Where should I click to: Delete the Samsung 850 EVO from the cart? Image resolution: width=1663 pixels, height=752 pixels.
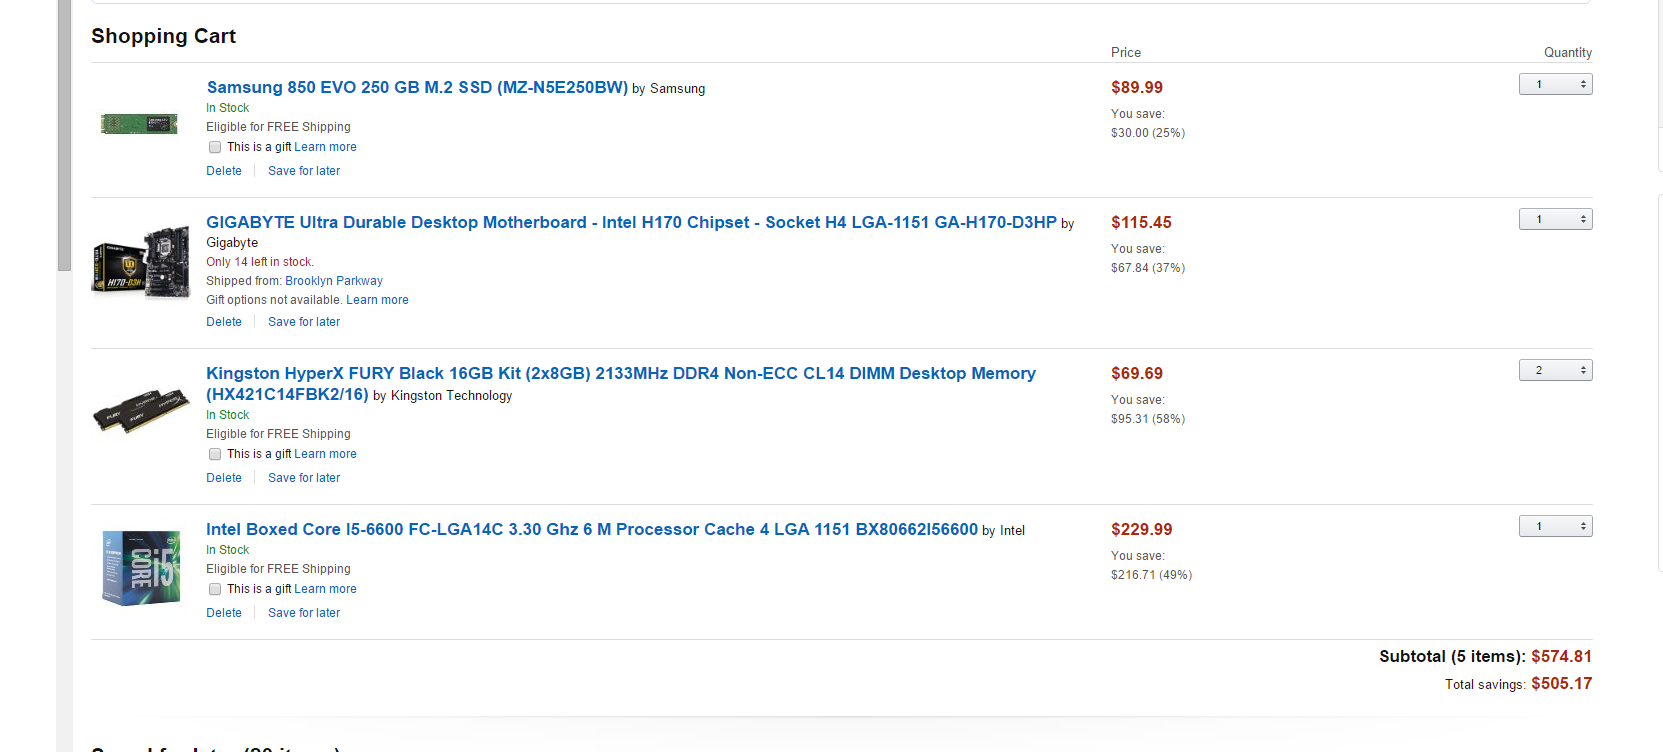tap(224, 171)
